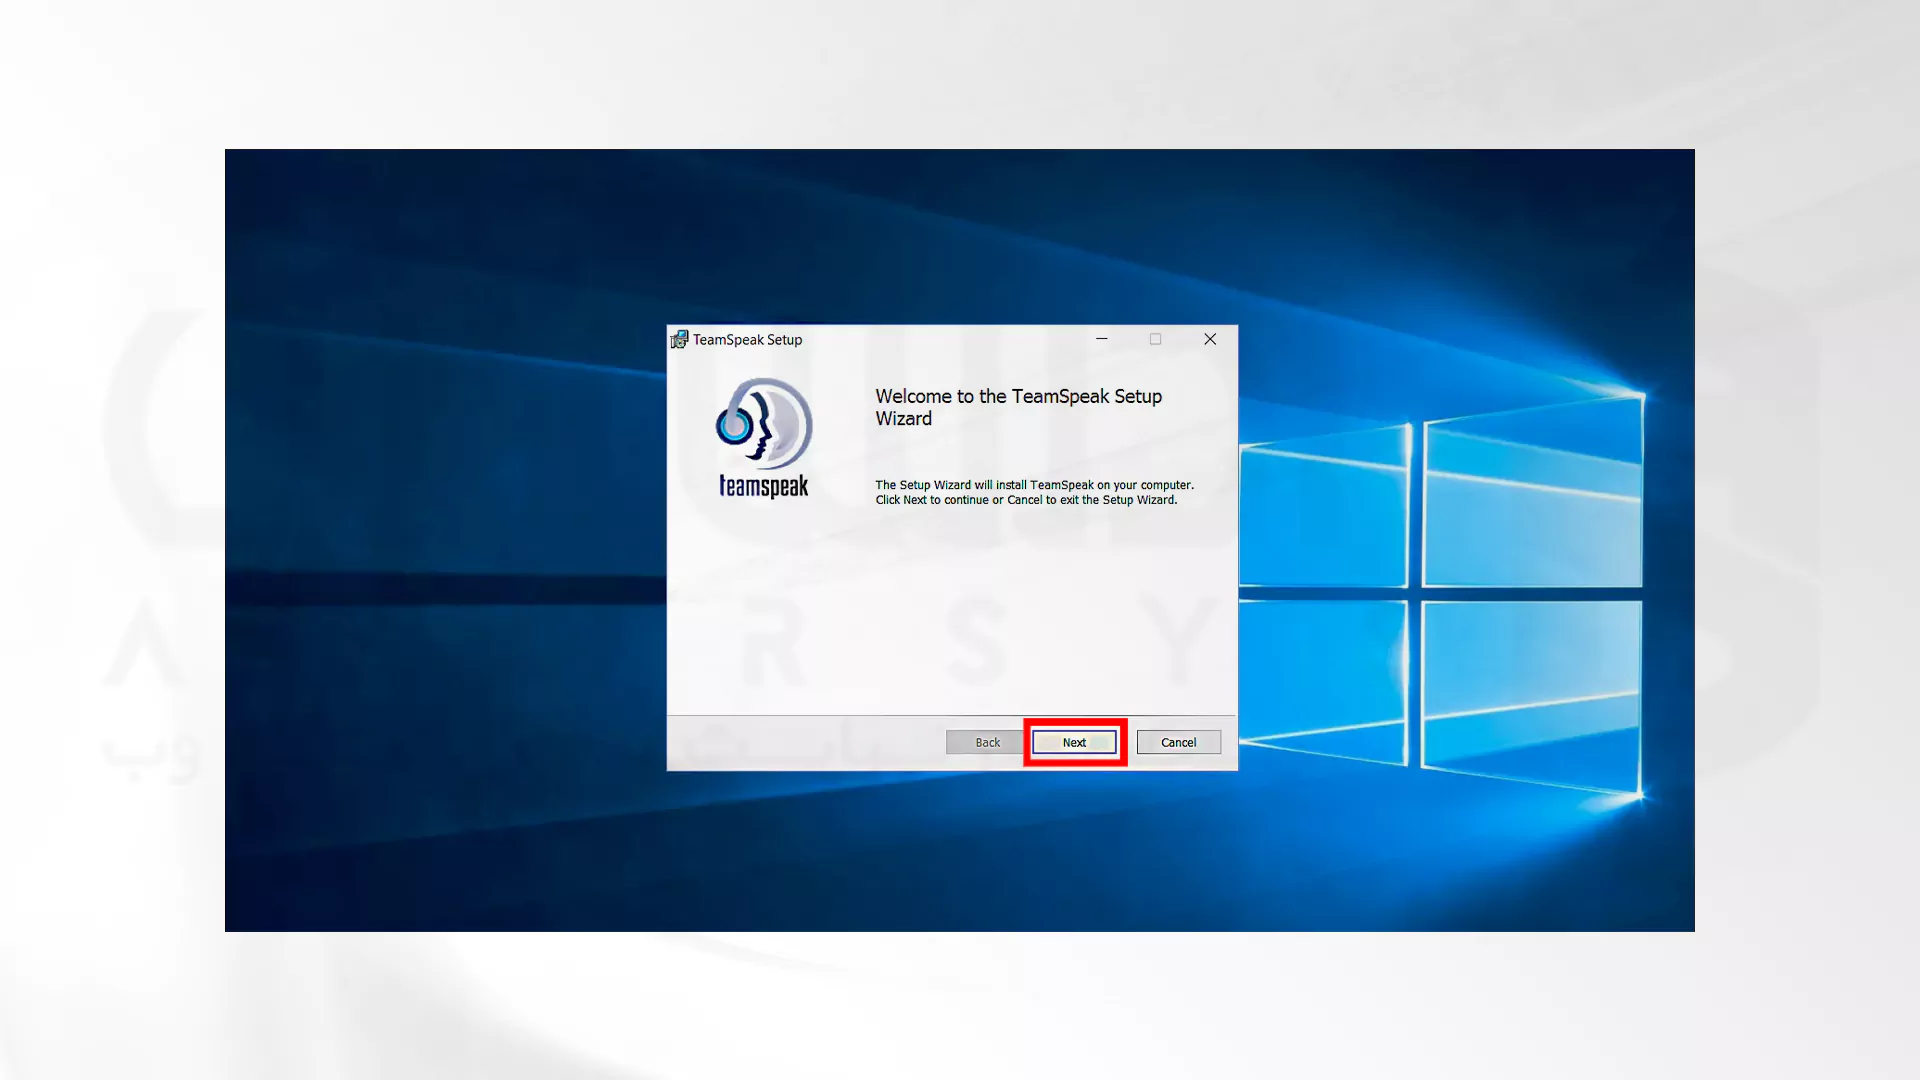Minimize the TeamSpeak Setup window
The height and width of the screenshot is (1080, 1920).
pyautogui.click(x=1102, y=339)
